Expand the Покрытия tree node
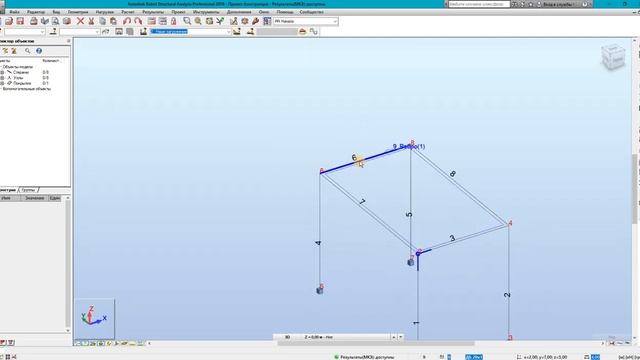The image size is (640, 360). pos(2,83)
